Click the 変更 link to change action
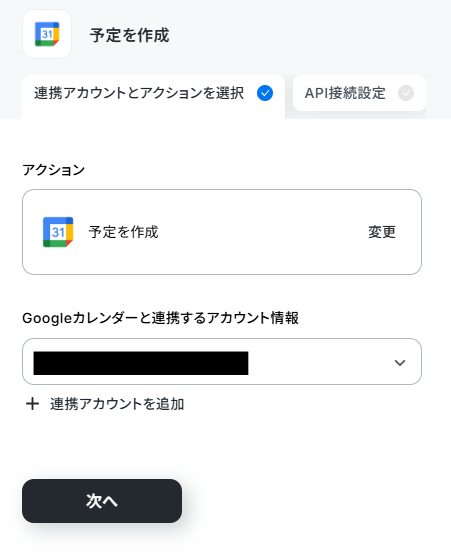451x553 pixels. coord(382,232)
